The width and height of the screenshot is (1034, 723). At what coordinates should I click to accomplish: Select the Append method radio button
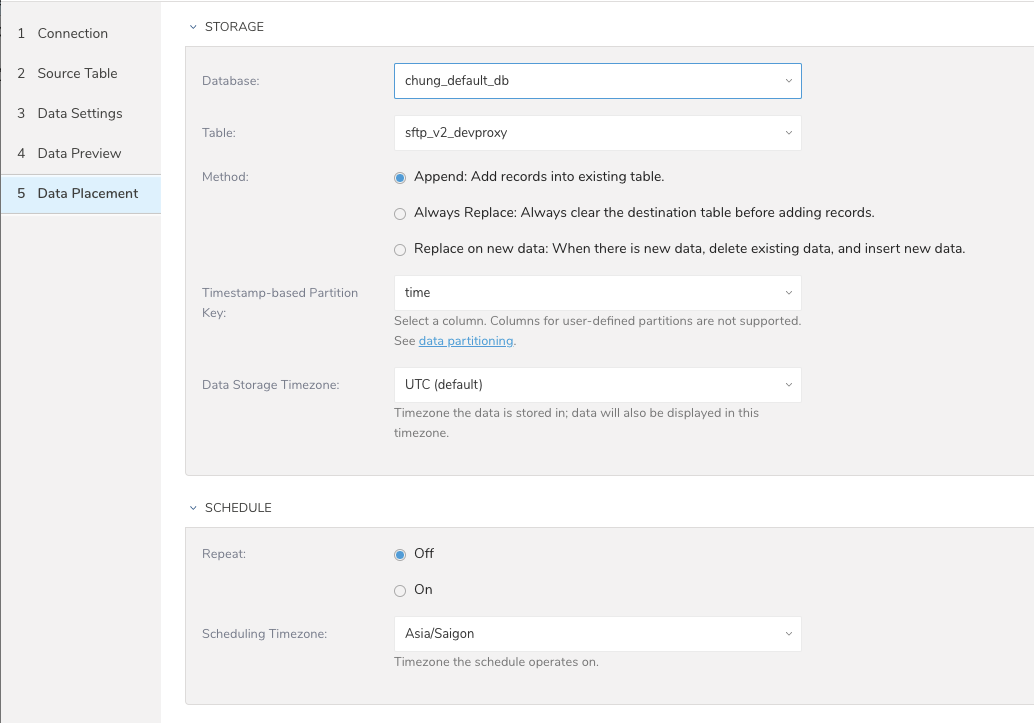point(401,177)
